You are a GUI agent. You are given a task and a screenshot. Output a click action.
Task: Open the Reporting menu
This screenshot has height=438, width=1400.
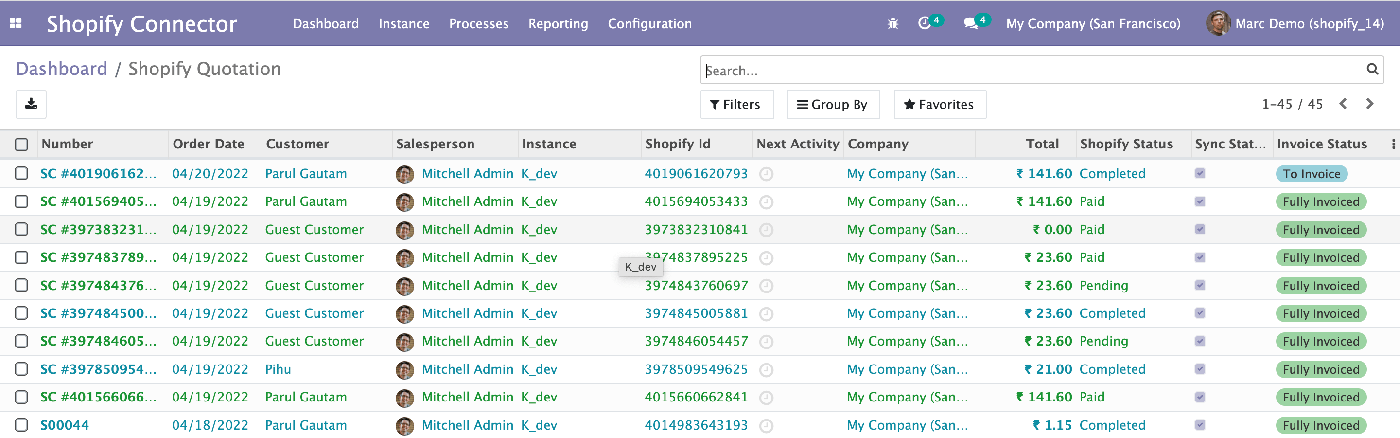click(x=558, y=24)
